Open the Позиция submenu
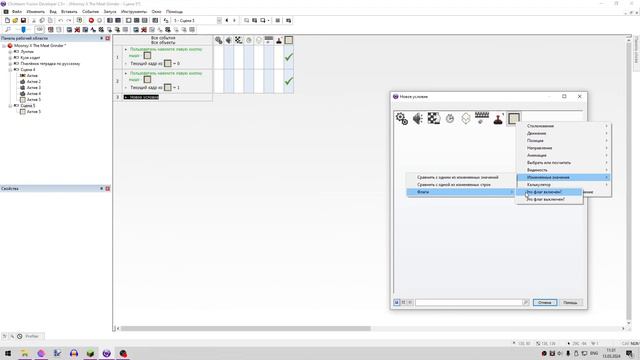The width and height of the screenshot is (640, 360). [x=564, y=141]
